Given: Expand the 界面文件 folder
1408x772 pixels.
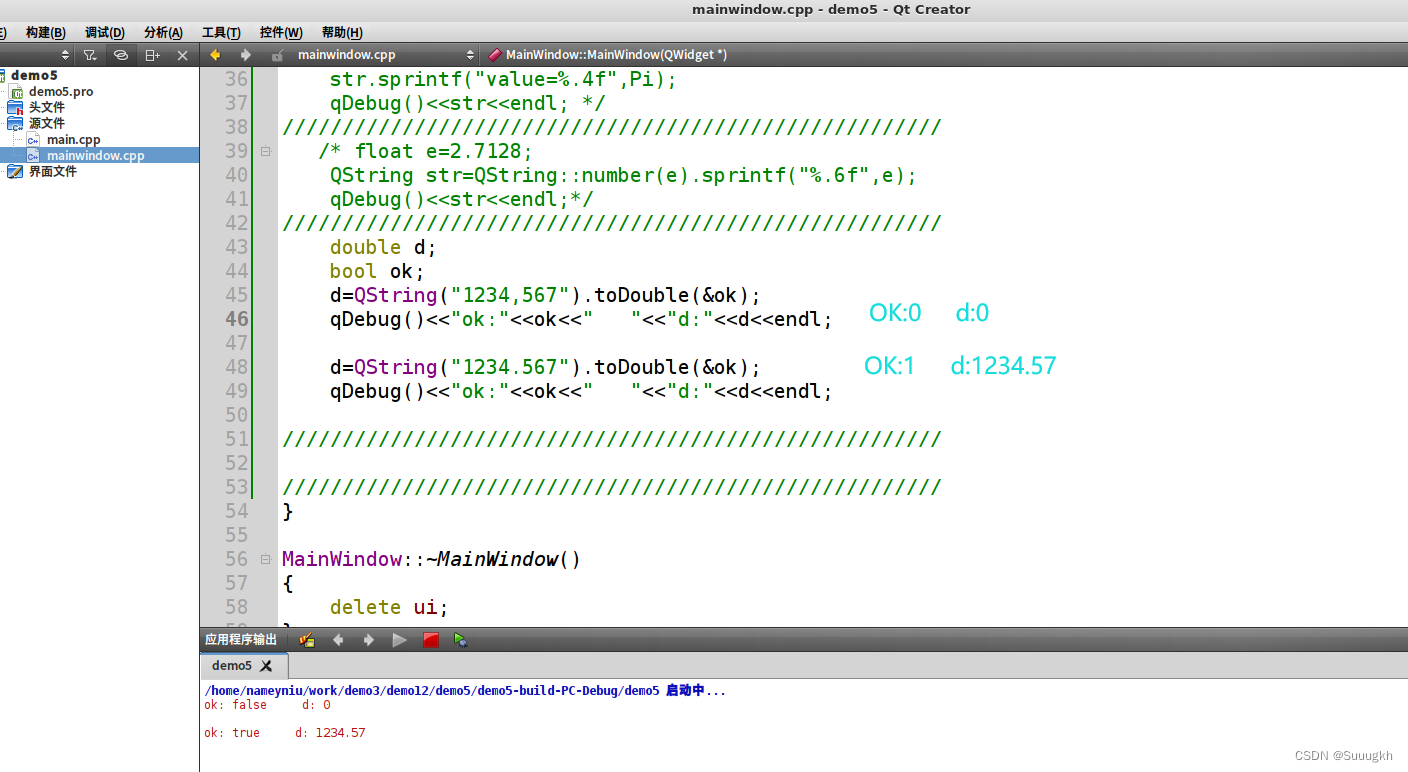Looking at the screenshot, I should [52, 172].
